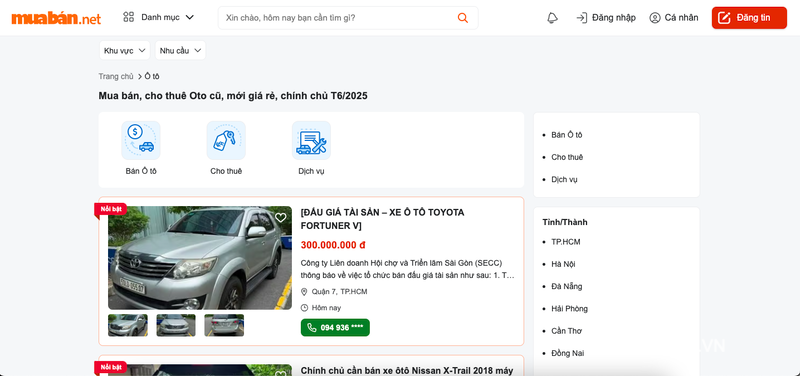
Task: Expand the Nhu cầu filter dropdown
Action: (181, 51)
